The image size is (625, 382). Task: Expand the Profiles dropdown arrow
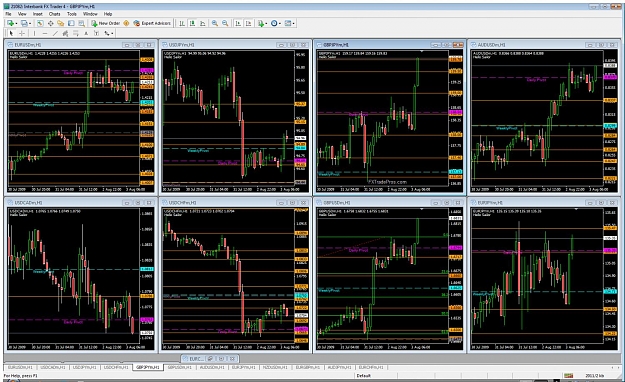pos(30,24)
